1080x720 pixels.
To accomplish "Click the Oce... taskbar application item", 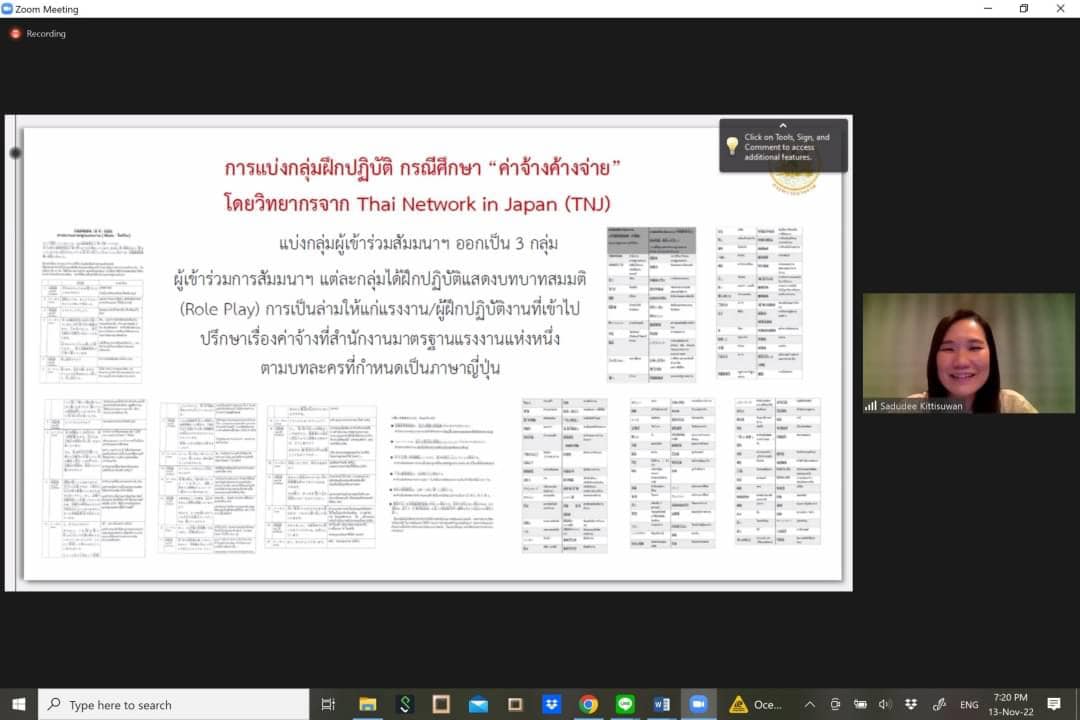I will [x=756, y=704].
